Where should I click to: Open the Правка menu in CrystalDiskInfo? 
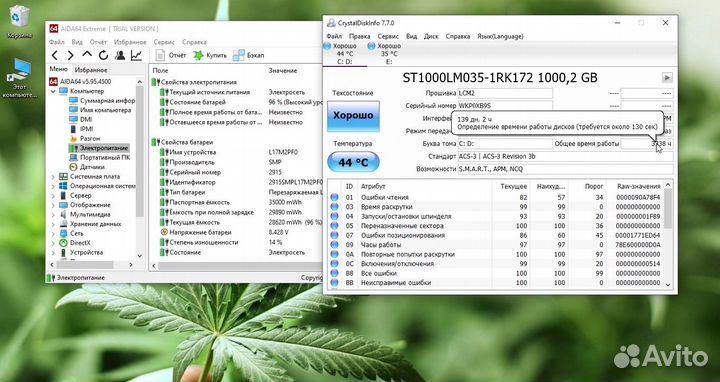pyautogui.click(x=360, y=36)
